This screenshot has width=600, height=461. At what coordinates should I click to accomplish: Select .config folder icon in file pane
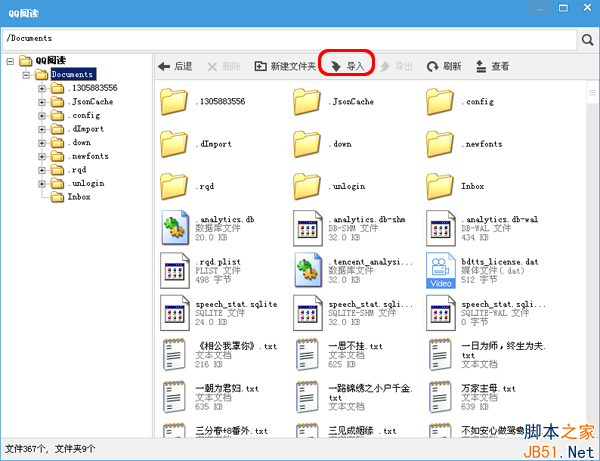click(x=440, y=101)
